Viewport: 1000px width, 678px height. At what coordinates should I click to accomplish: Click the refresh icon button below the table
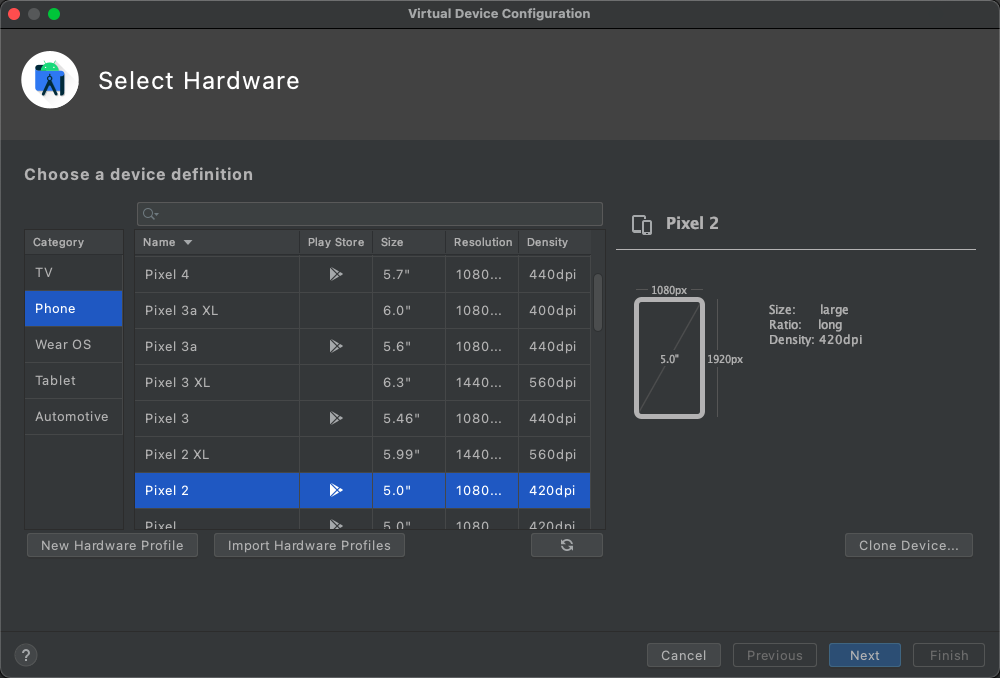[566, 545]
